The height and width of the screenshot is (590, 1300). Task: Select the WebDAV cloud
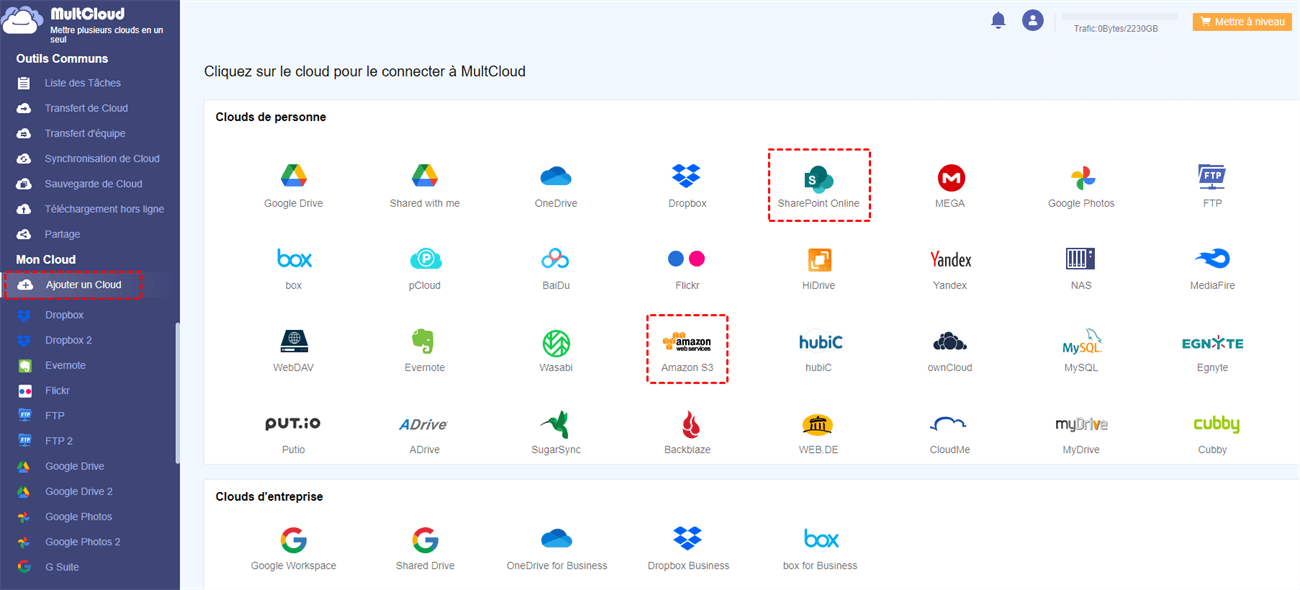[294, 350]
